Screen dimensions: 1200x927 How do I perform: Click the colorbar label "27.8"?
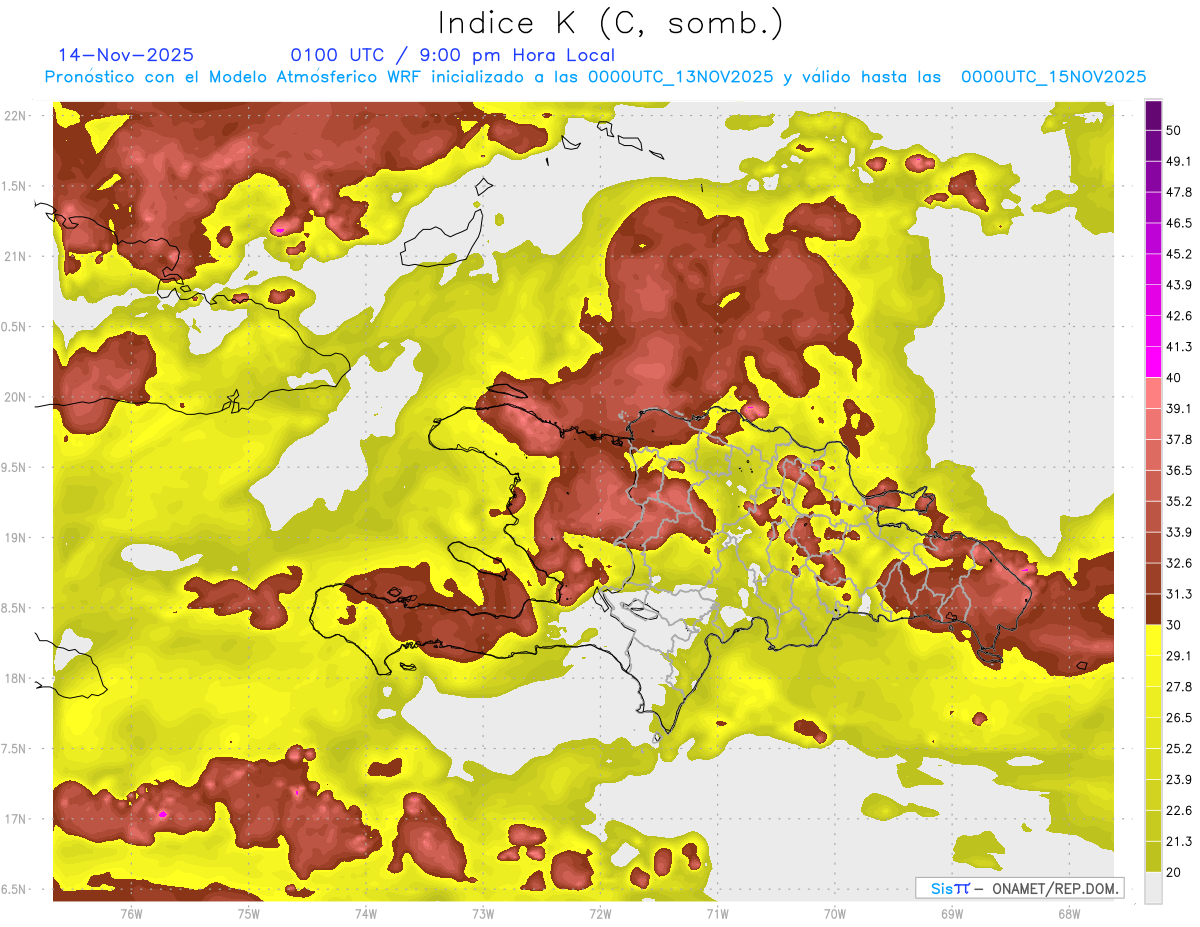1179,686
